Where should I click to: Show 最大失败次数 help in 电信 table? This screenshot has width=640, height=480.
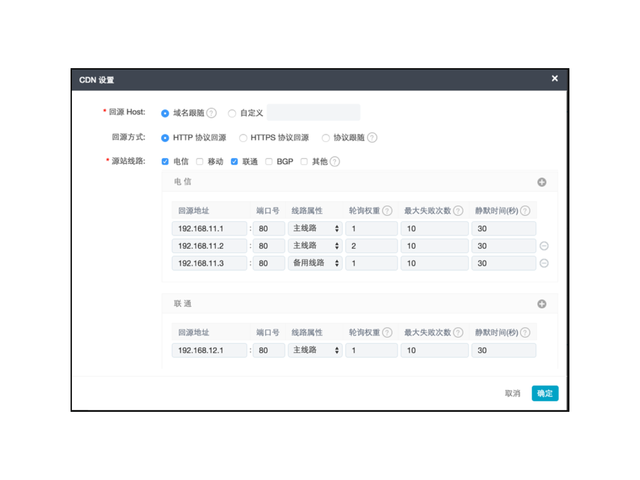[x=458, y=211]
